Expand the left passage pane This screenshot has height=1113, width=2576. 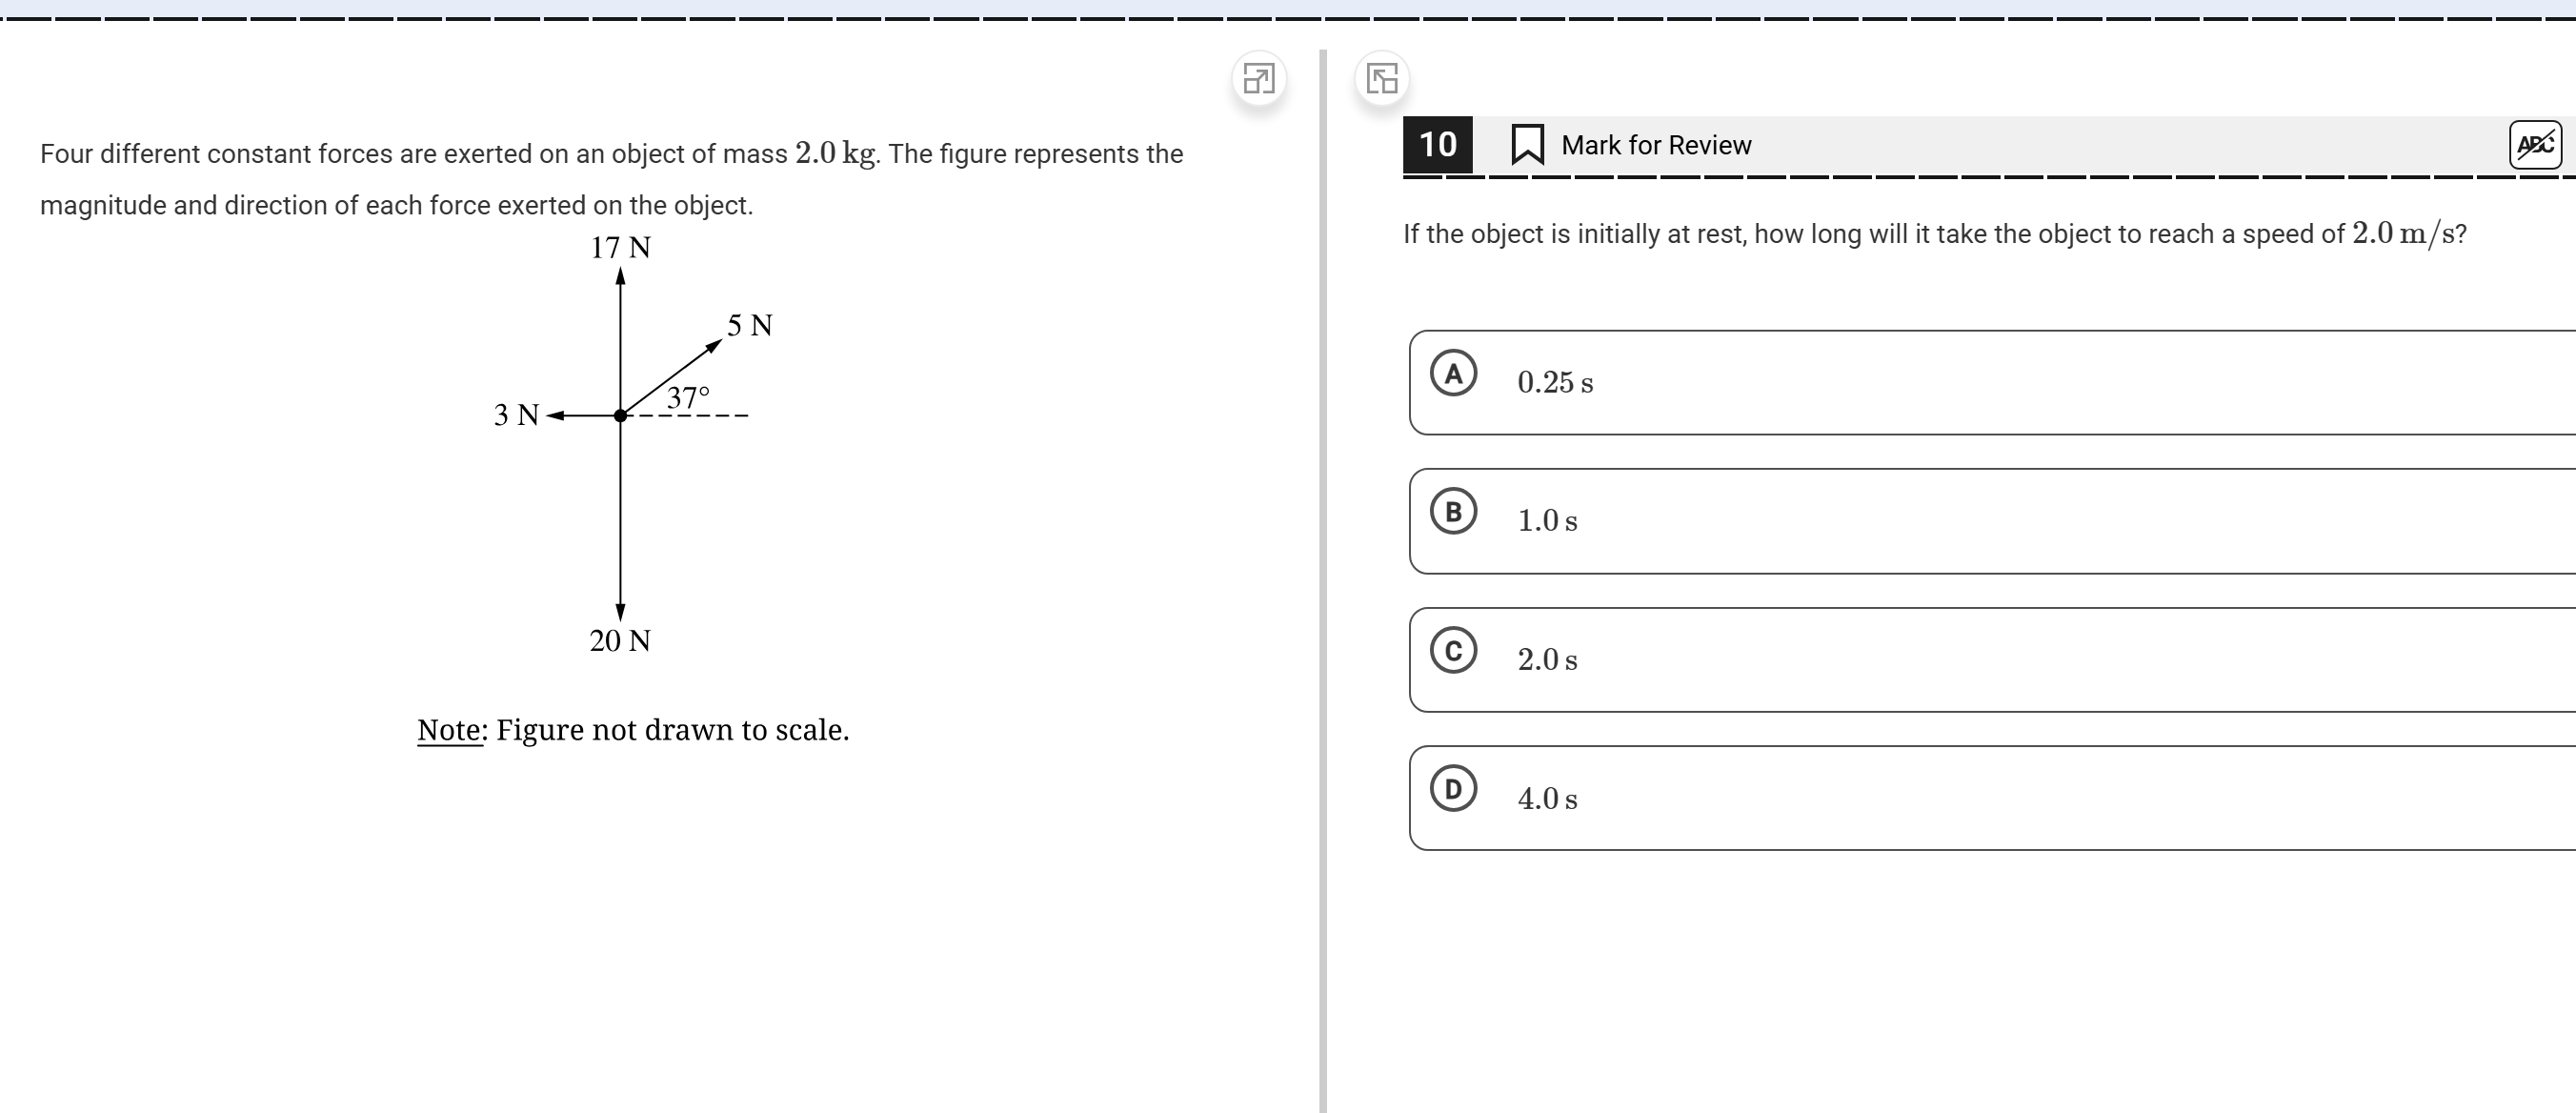point(1258,78)
